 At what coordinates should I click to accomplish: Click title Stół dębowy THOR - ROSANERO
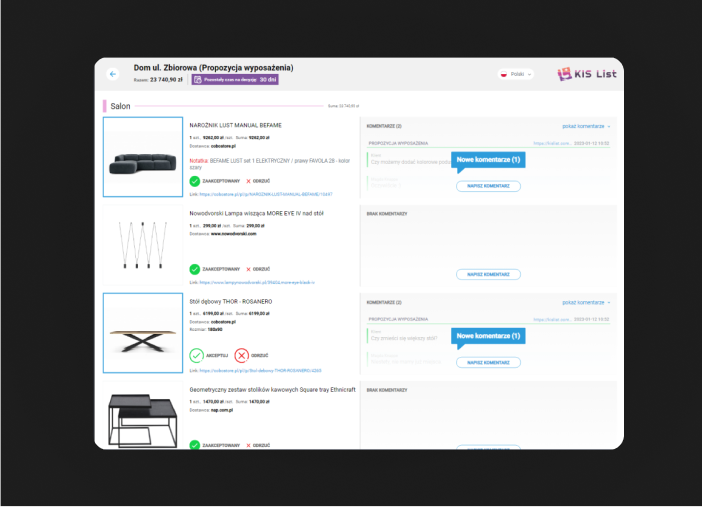(x=231, y=302)
